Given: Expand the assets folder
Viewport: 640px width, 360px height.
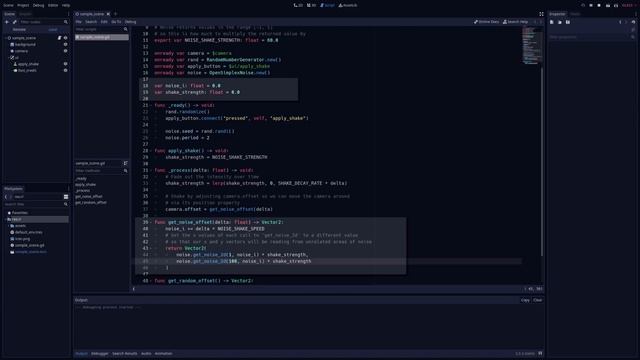Looking at the screenshot, I should pos(9,226).
